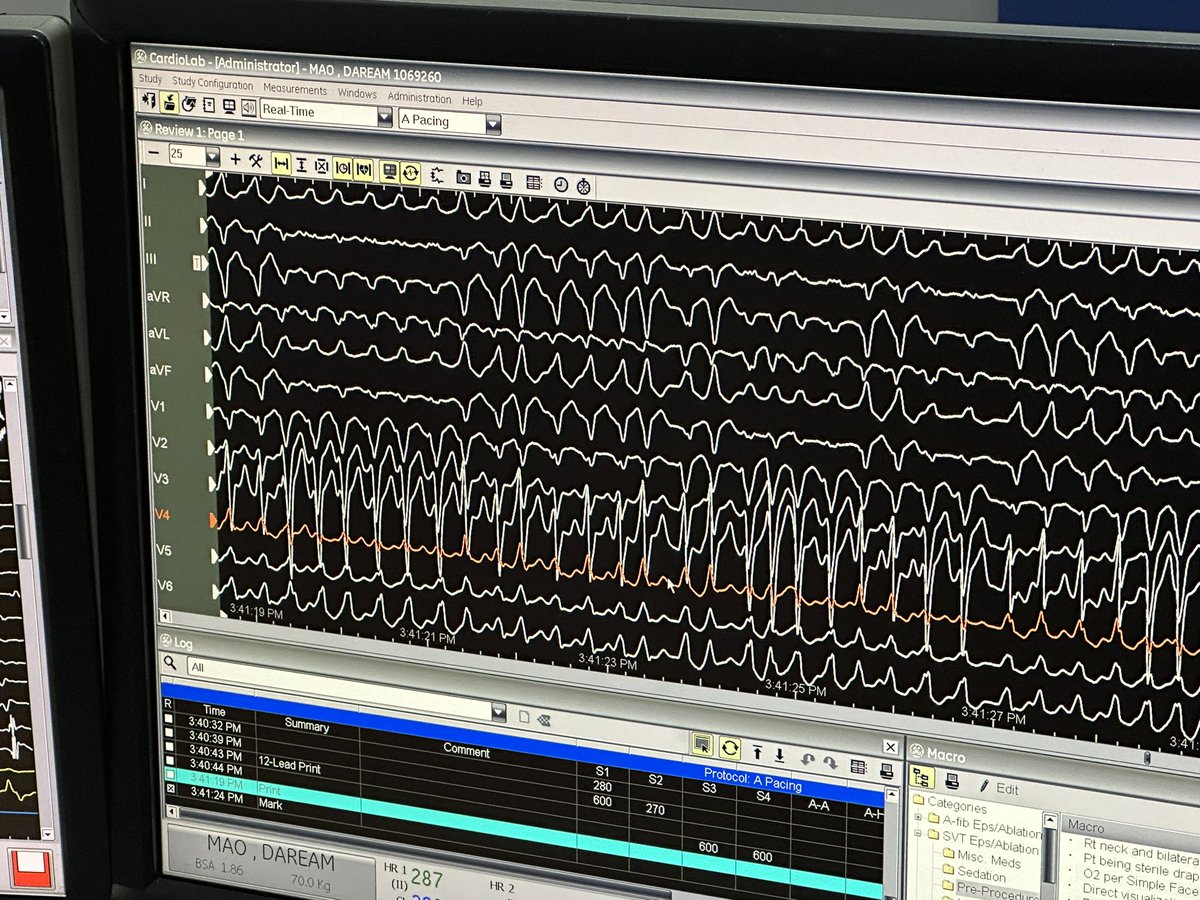Viewport: 1200px width, 900px height.
Task: Open the Measurements menu
Action: pyautogui.click(x=295, y=90)
